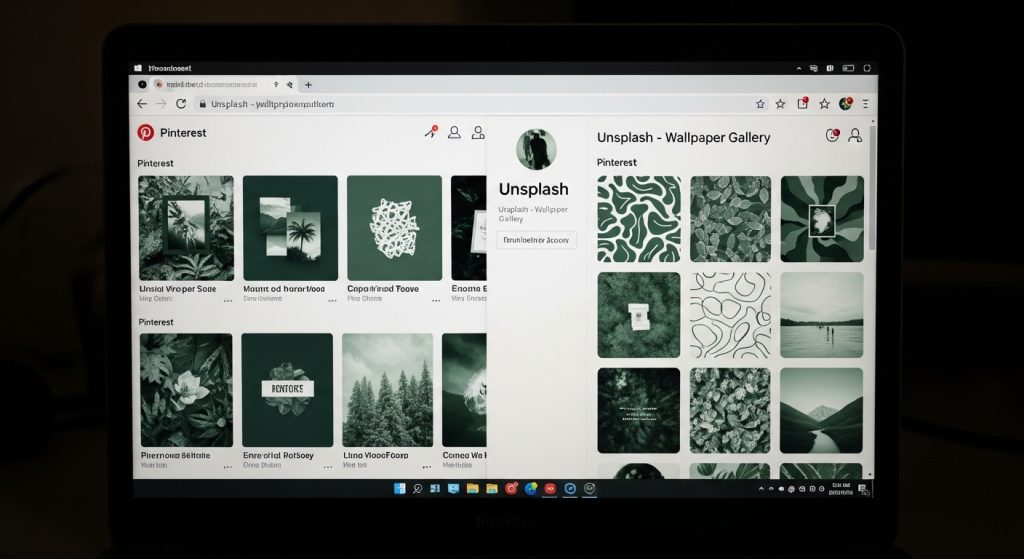Open the framed jungle leaf pin
1024x559 pixels.
click(186, 228)
